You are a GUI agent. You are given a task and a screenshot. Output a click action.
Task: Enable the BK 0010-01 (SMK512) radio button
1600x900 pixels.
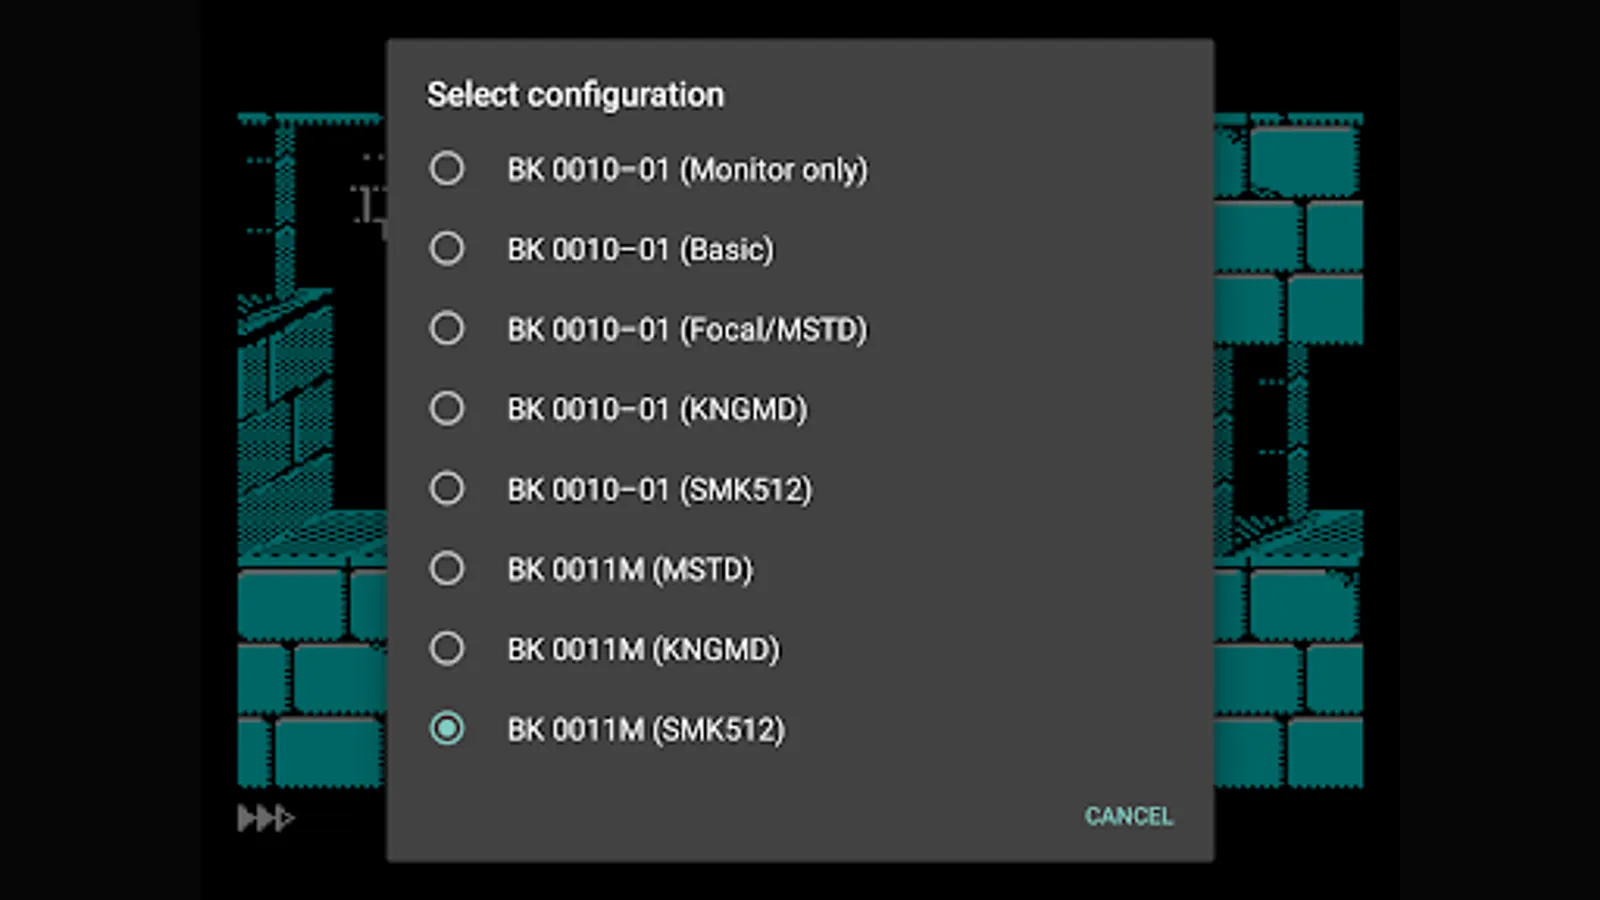coord(447,489)
